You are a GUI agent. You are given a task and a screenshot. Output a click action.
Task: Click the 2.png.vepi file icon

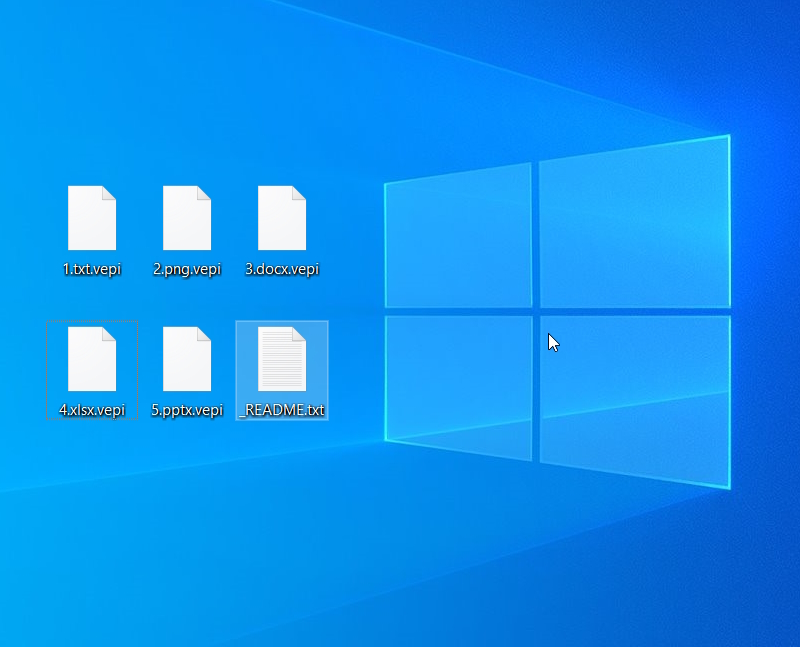[x=187, y=218]
